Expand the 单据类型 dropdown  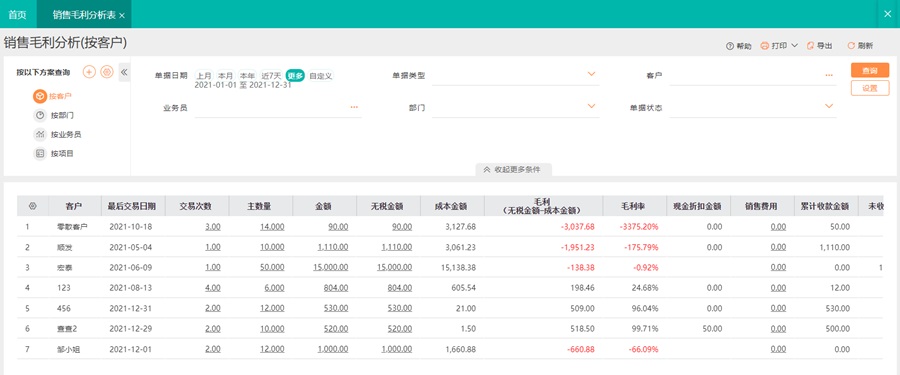(592, 74)
